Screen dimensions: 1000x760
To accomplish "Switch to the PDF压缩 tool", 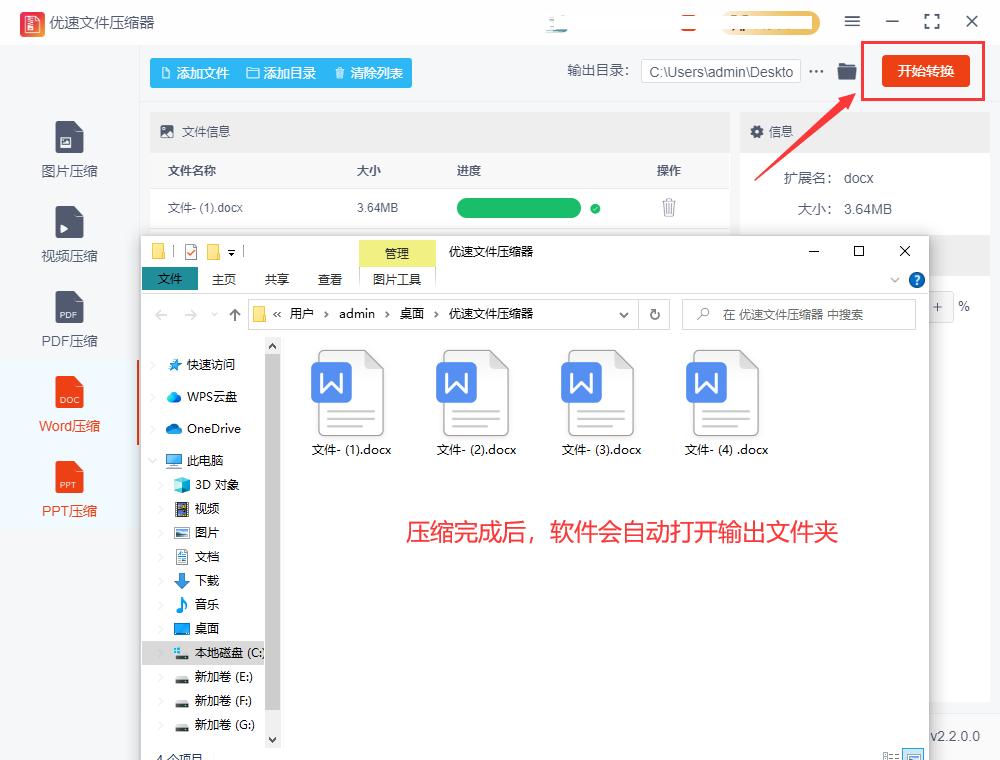I will point(69,318).
